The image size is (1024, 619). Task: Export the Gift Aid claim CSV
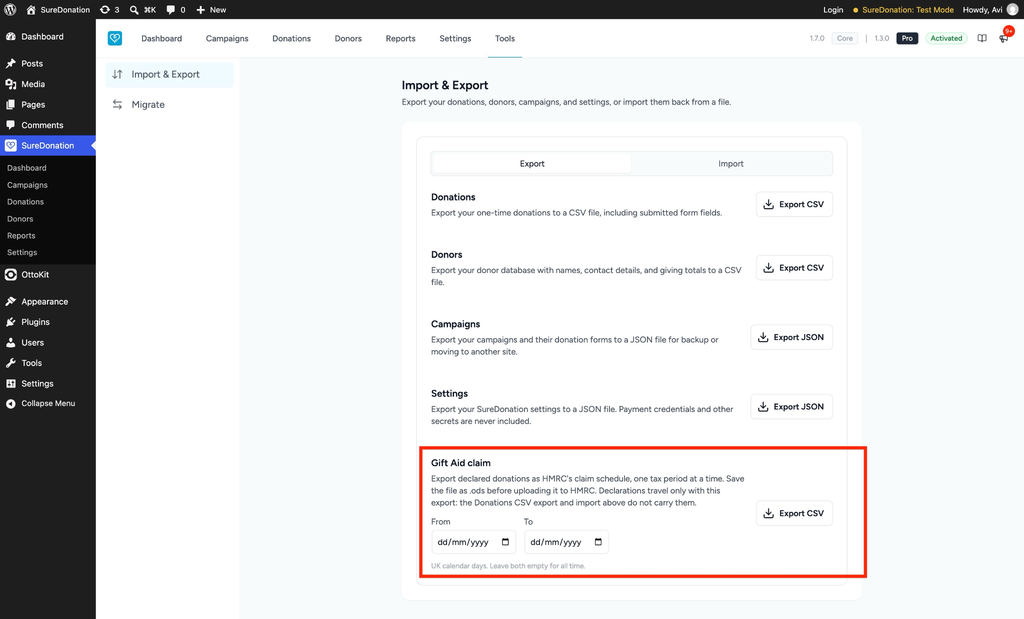794,513
